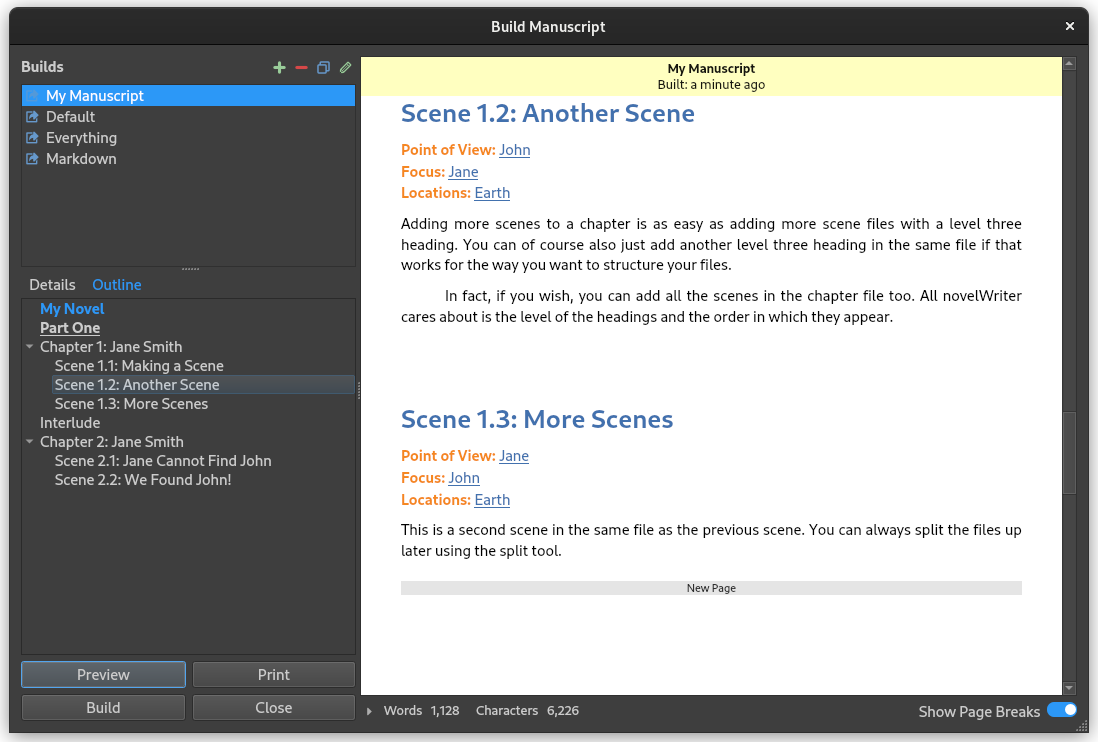This screenshot has width=1098, height=742.
Task: Open the Earth link in Scene 1.3
Action: pos(492,500)
